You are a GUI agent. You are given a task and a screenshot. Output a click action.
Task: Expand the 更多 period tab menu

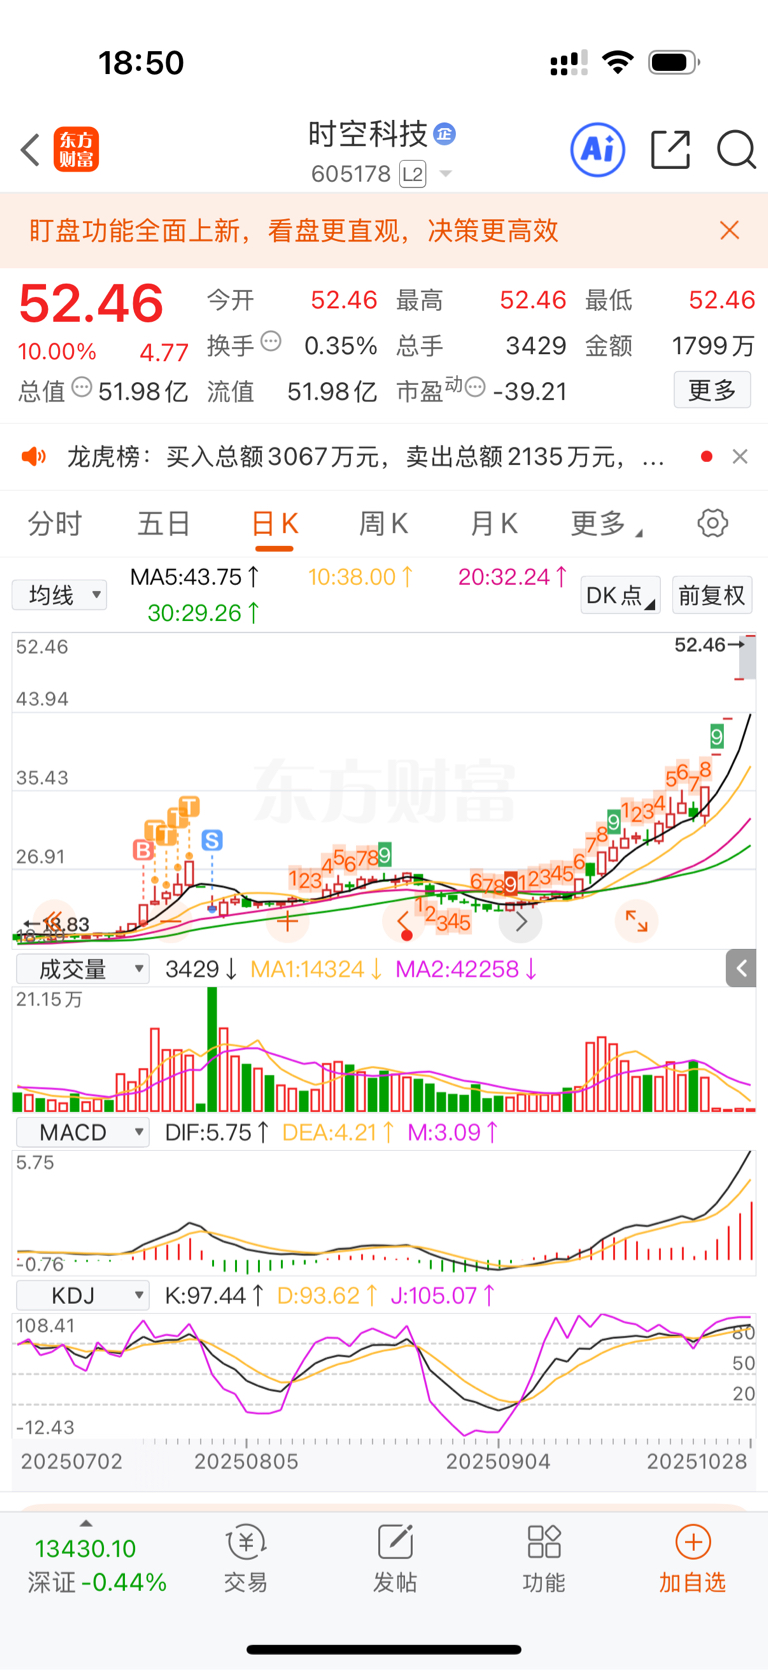coord(606,523)
